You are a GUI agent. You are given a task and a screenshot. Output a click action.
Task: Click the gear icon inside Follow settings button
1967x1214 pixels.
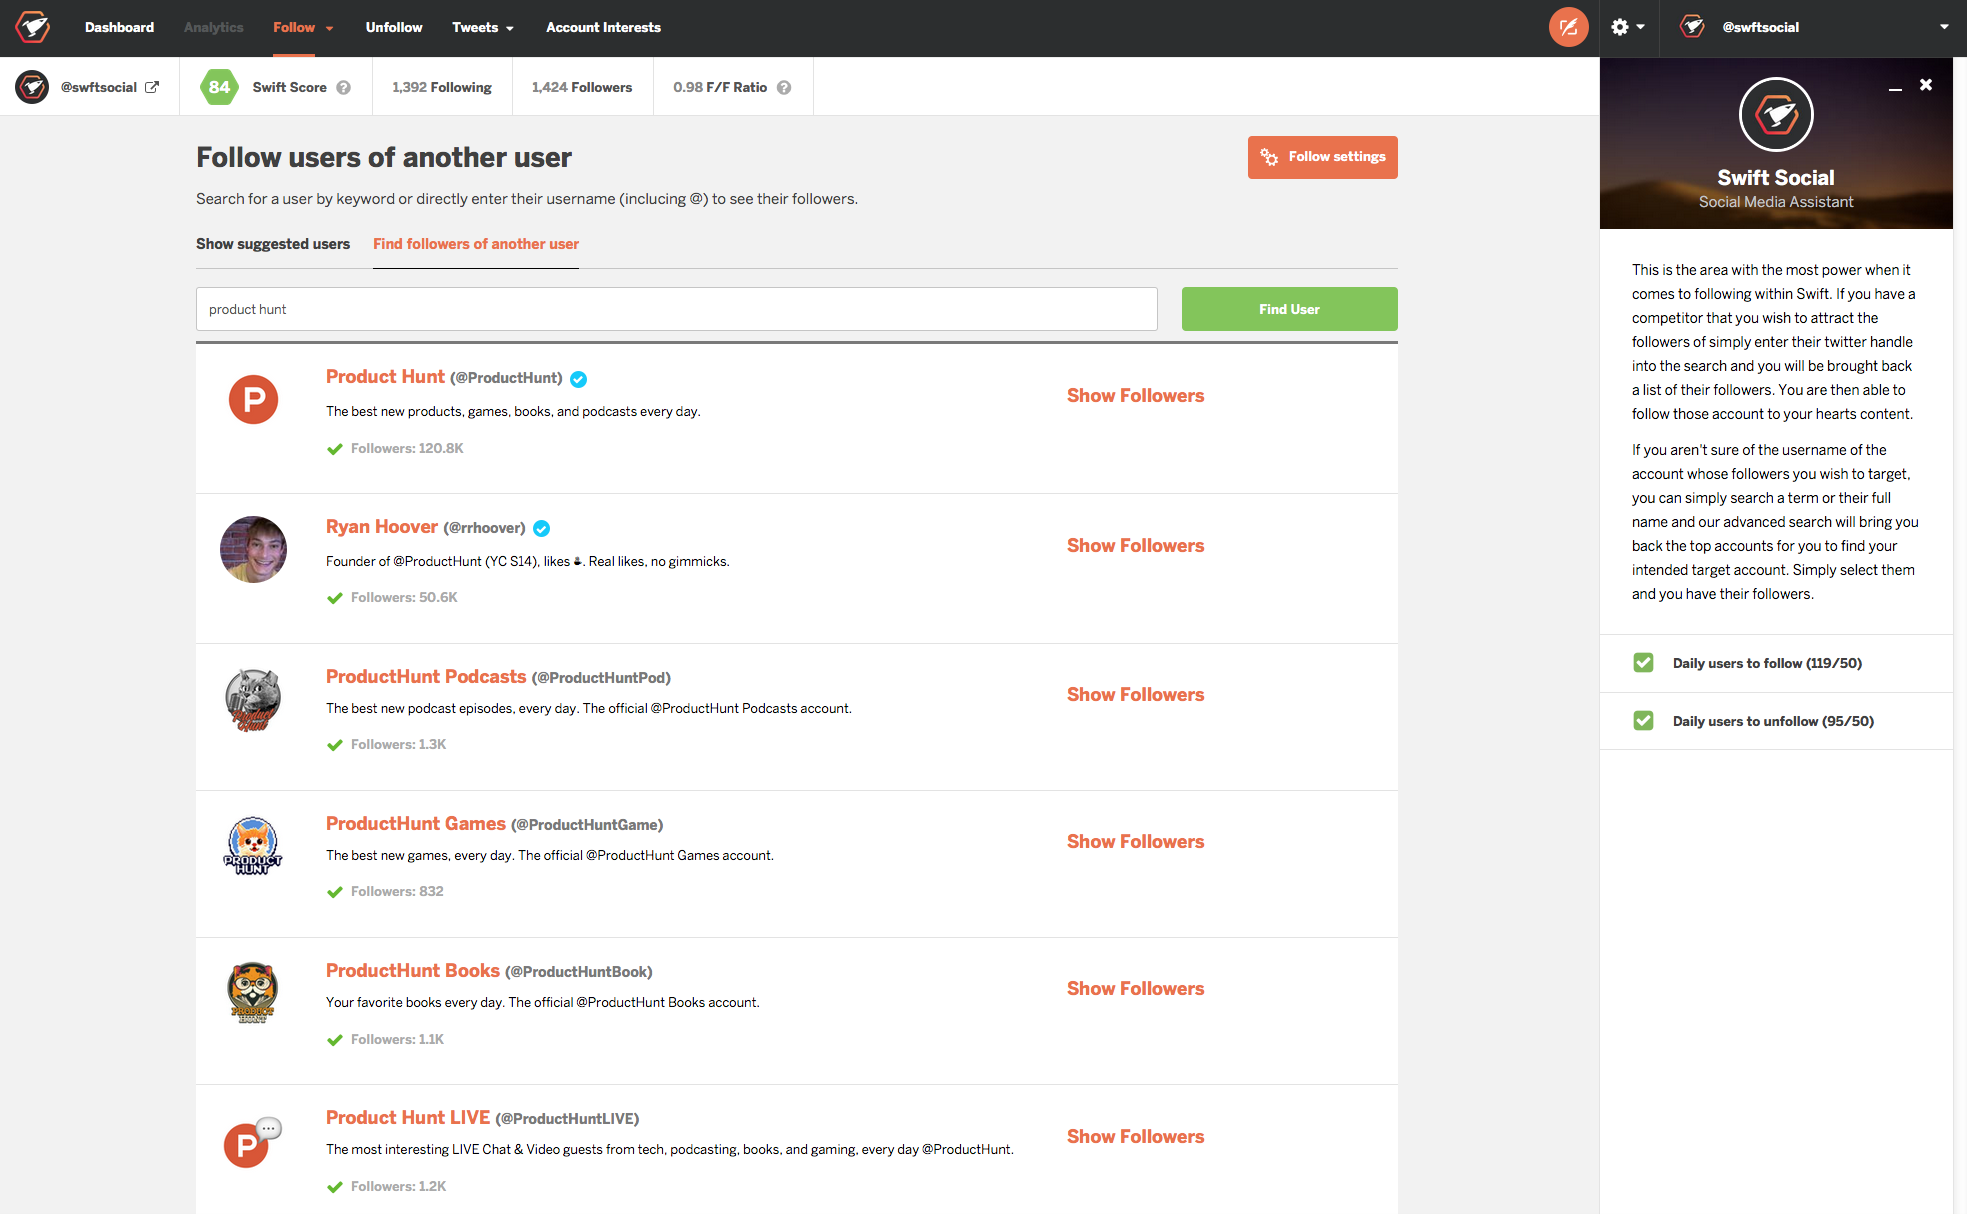tap(1270, 157)
